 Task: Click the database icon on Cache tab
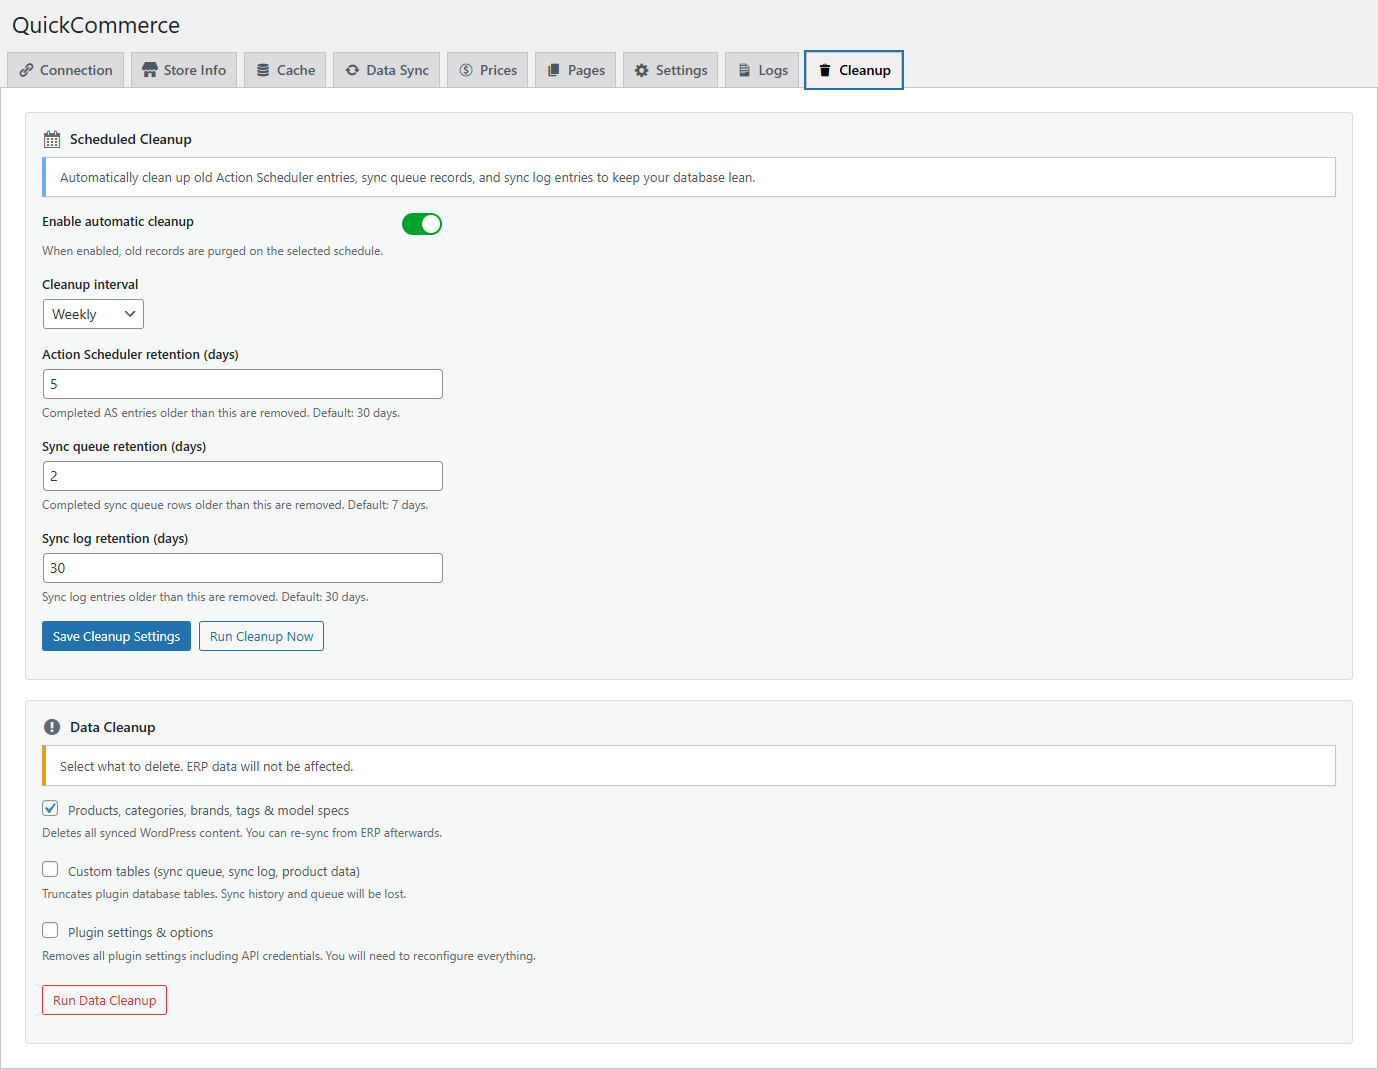point(263,70)
